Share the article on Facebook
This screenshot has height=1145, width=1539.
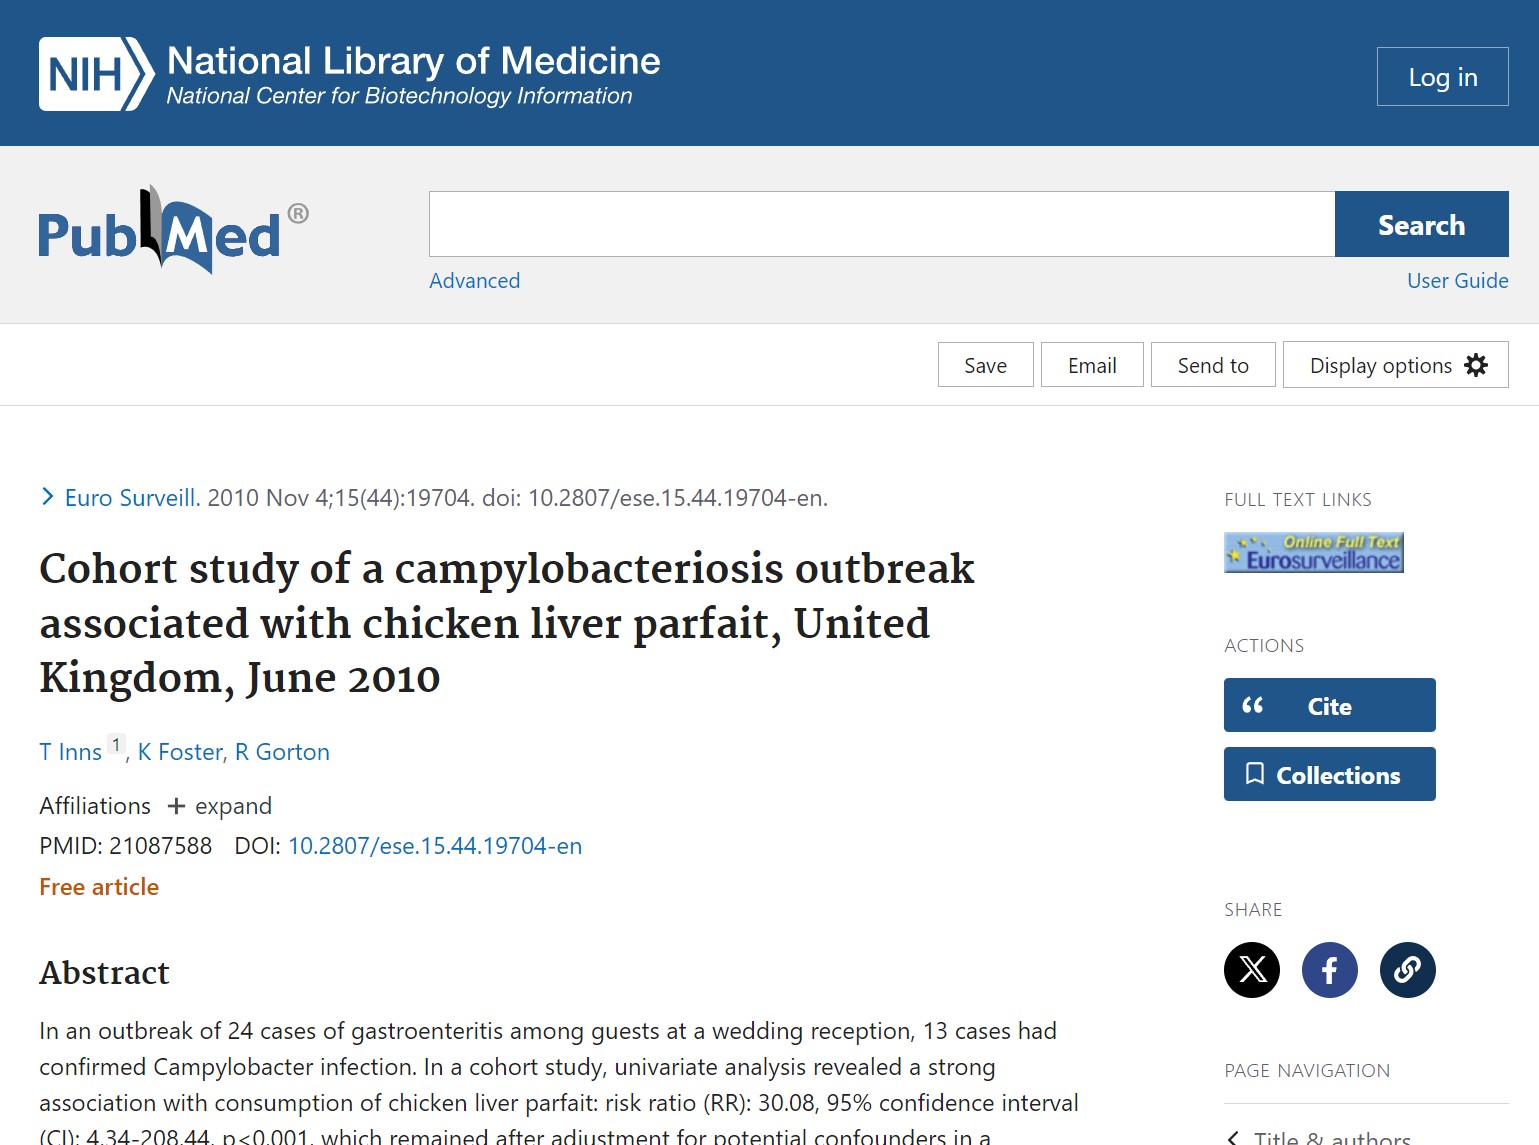(1329, 970)
